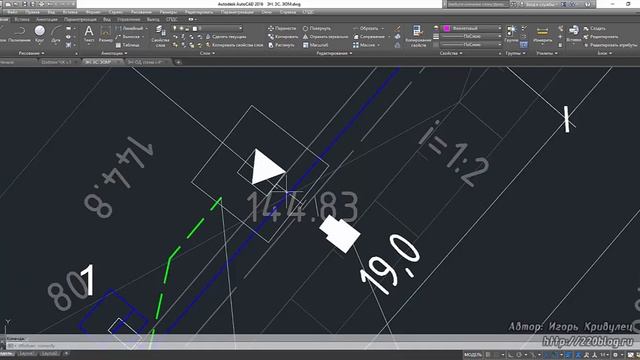Expand the Редактирование panel title
Screen dimensions: 640x360
tap(334, 53)
